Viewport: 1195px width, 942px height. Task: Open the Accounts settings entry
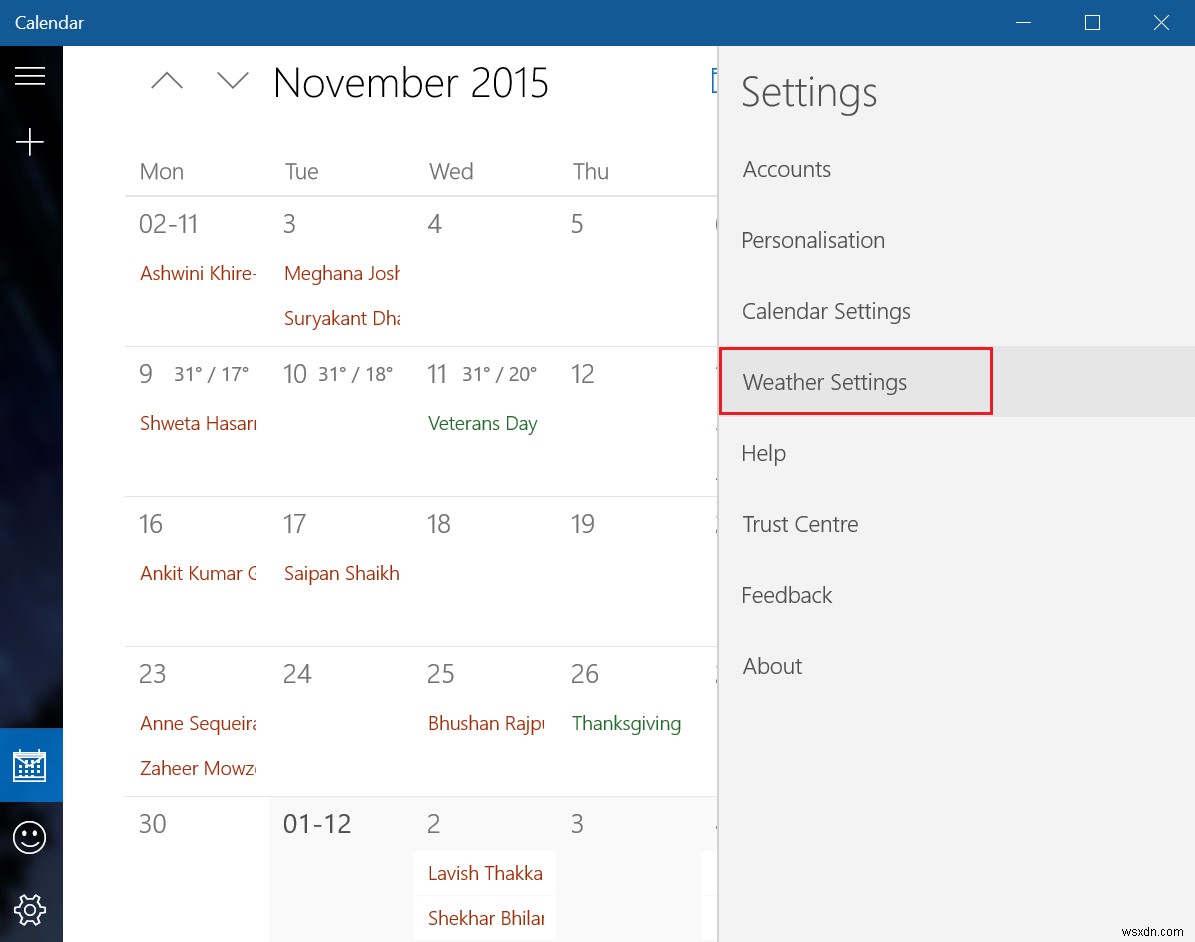click(786, 169)
